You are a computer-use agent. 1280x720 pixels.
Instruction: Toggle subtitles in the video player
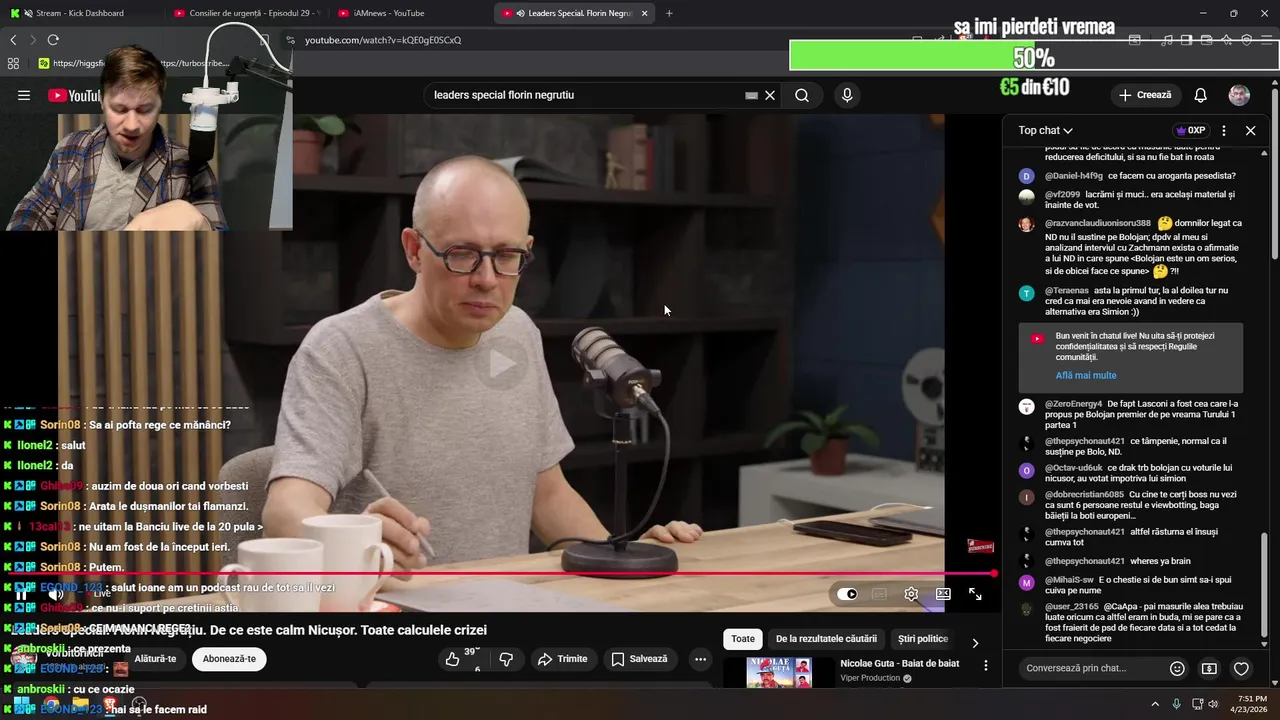click(879, 594)
